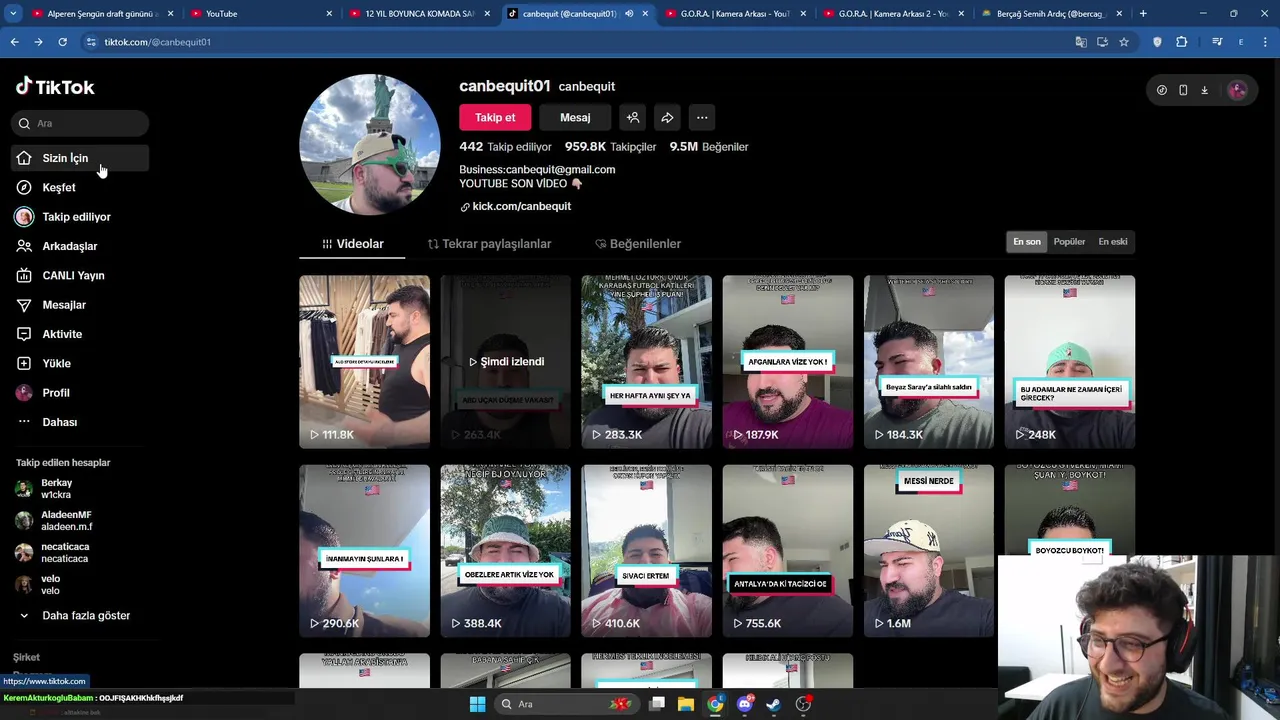Open the account avatar menu top right
The width and height of the screenshot is (1280, 720).
click(x=1237, y=90)
